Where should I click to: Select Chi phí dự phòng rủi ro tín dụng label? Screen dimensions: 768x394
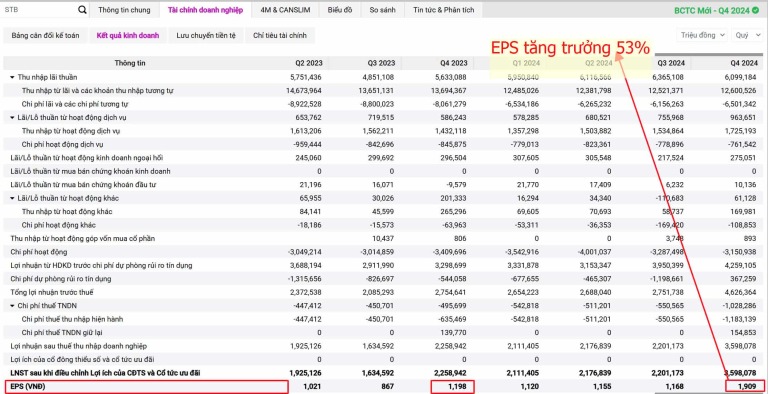click(60, 279)
